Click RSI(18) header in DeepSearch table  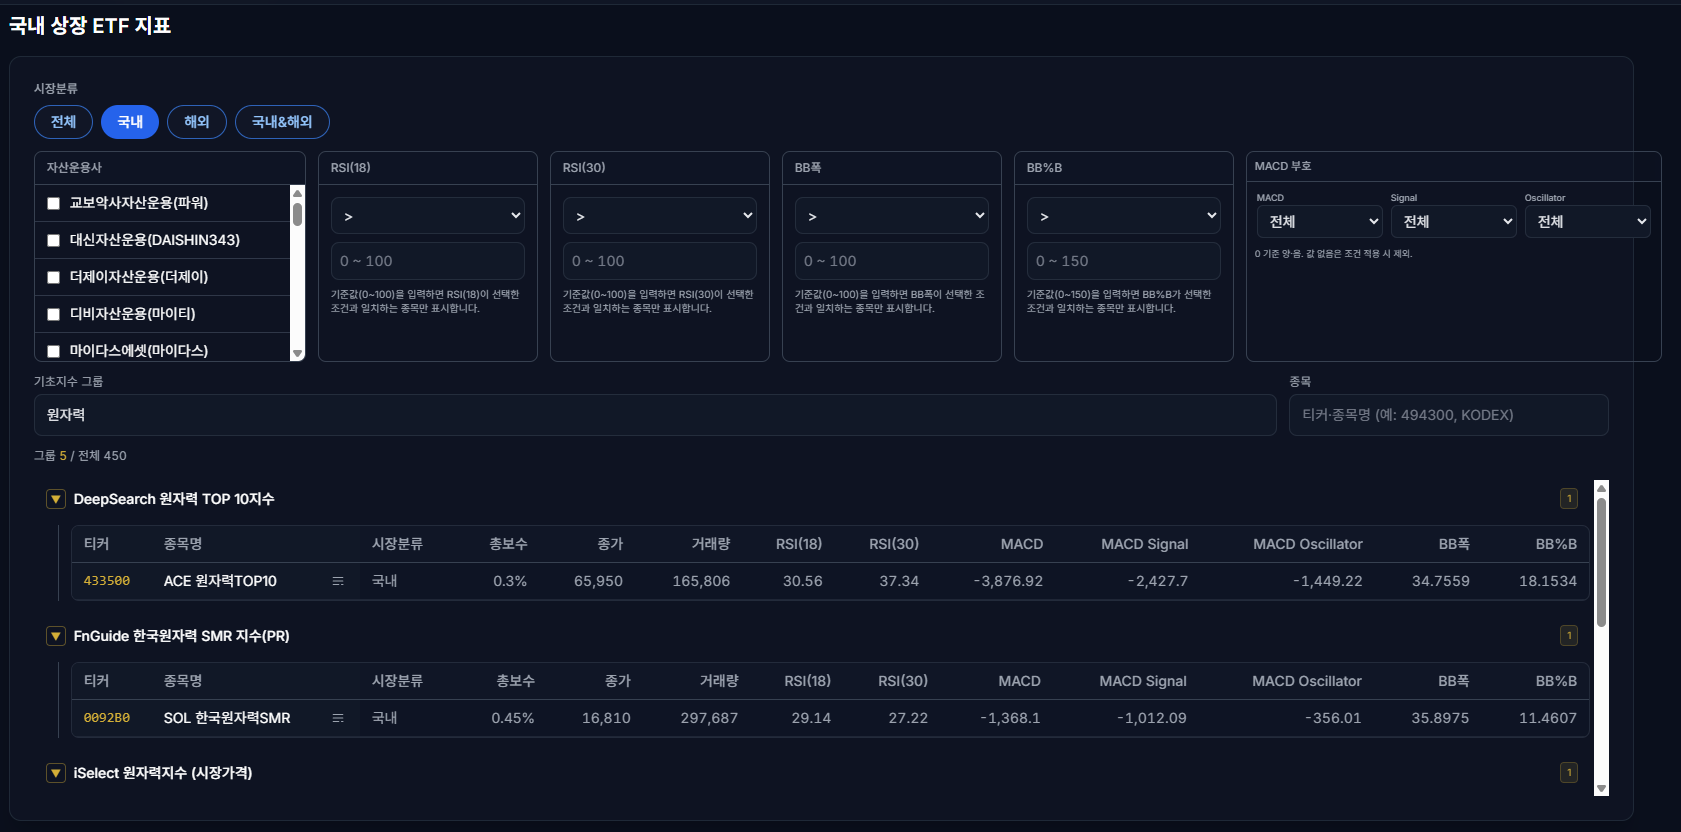coord(799,544)
